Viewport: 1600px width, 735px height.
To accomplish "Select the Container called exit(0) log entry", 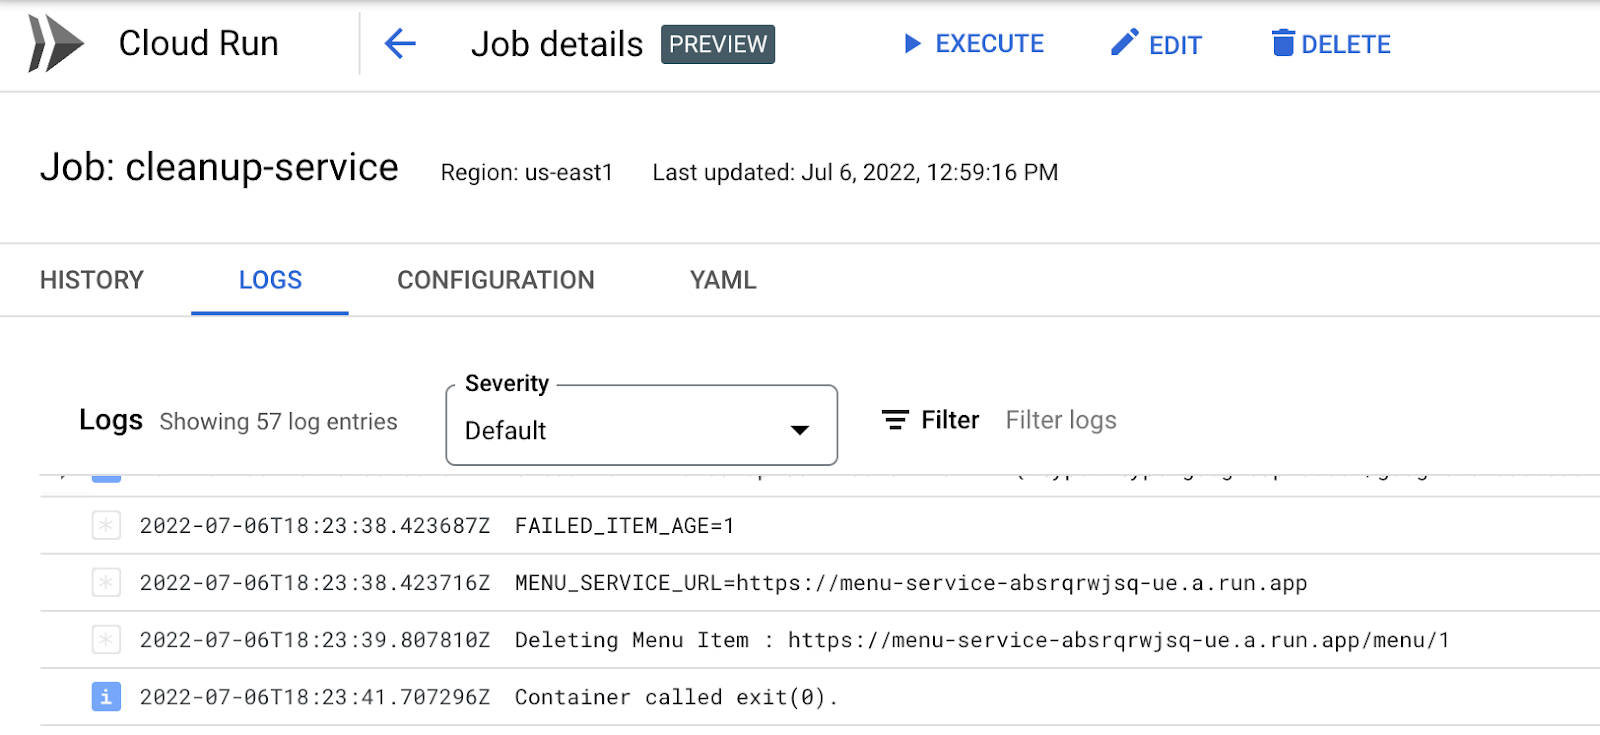I will coord(676,697).
